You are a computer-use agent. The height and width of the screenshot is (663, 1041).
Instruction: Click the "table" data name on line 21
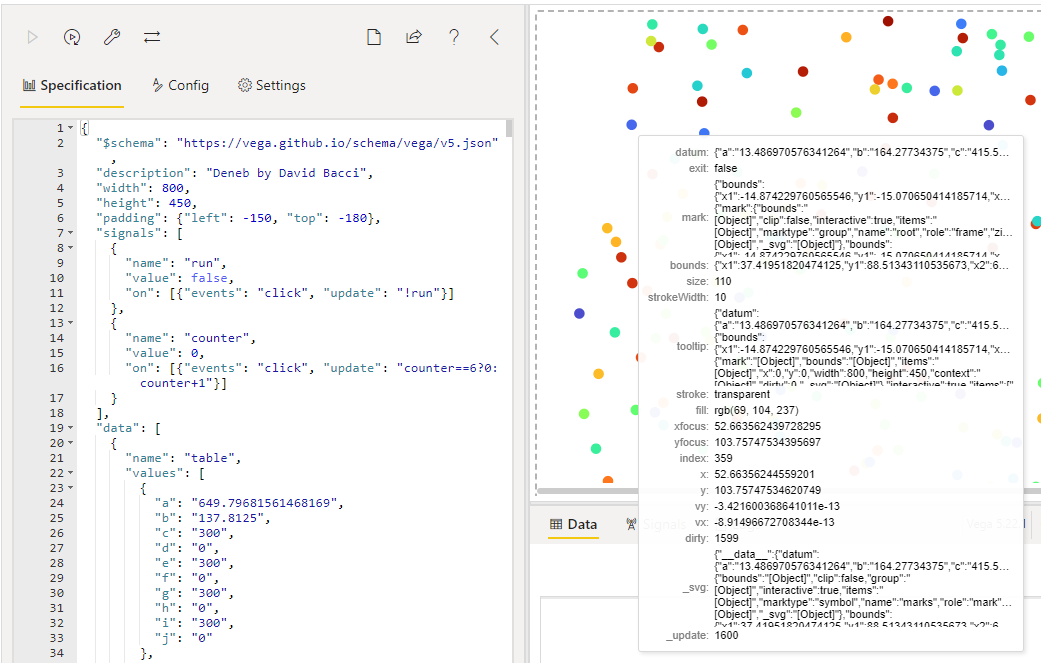tap(208, 458)
